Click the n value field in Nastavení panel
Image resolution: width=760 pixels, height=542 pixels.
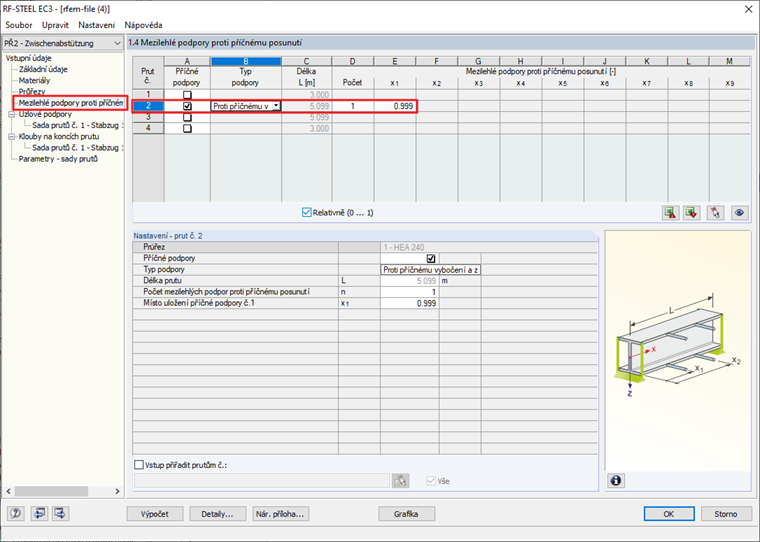410,292
